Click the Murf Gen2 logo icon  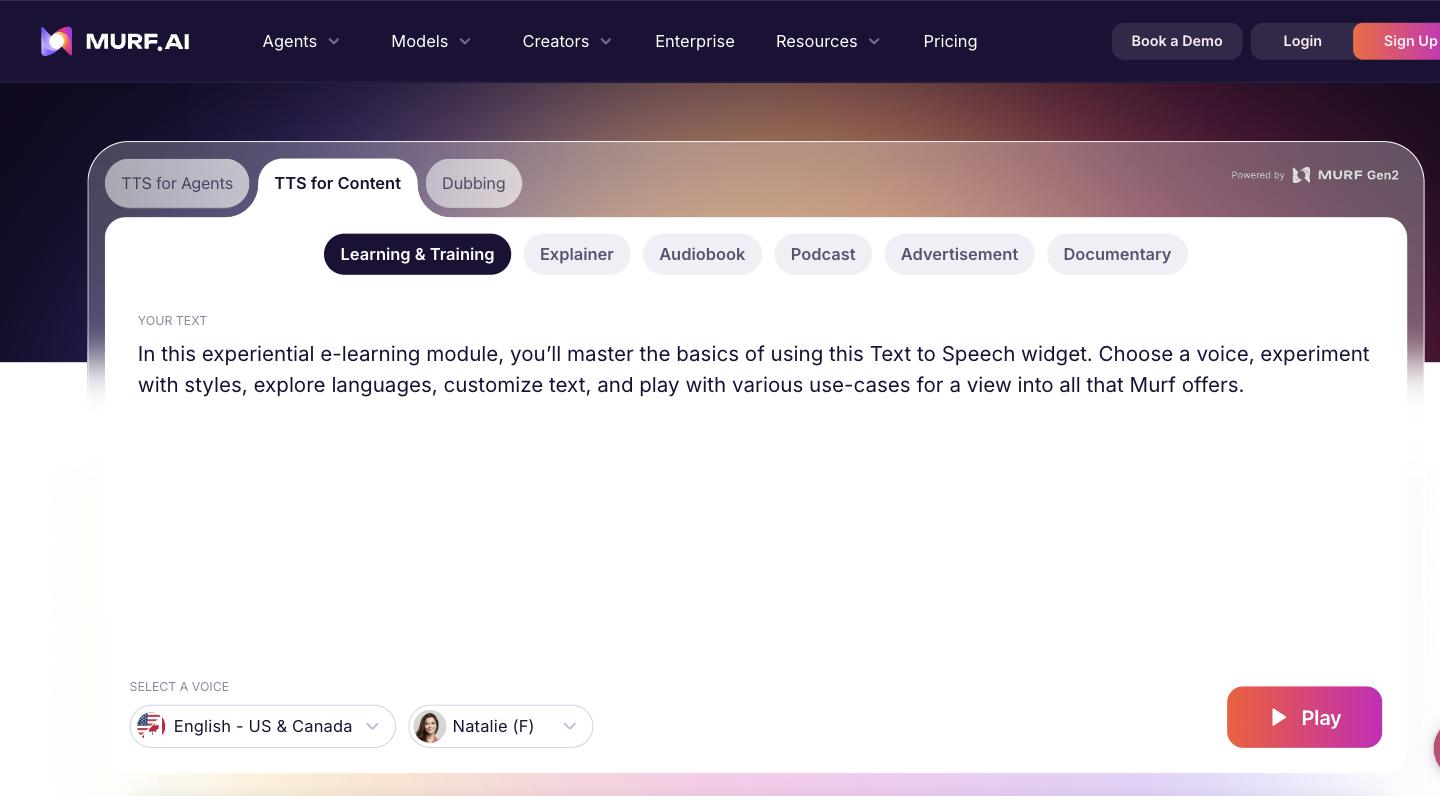pyautogui.click(x=1301, y=175)
